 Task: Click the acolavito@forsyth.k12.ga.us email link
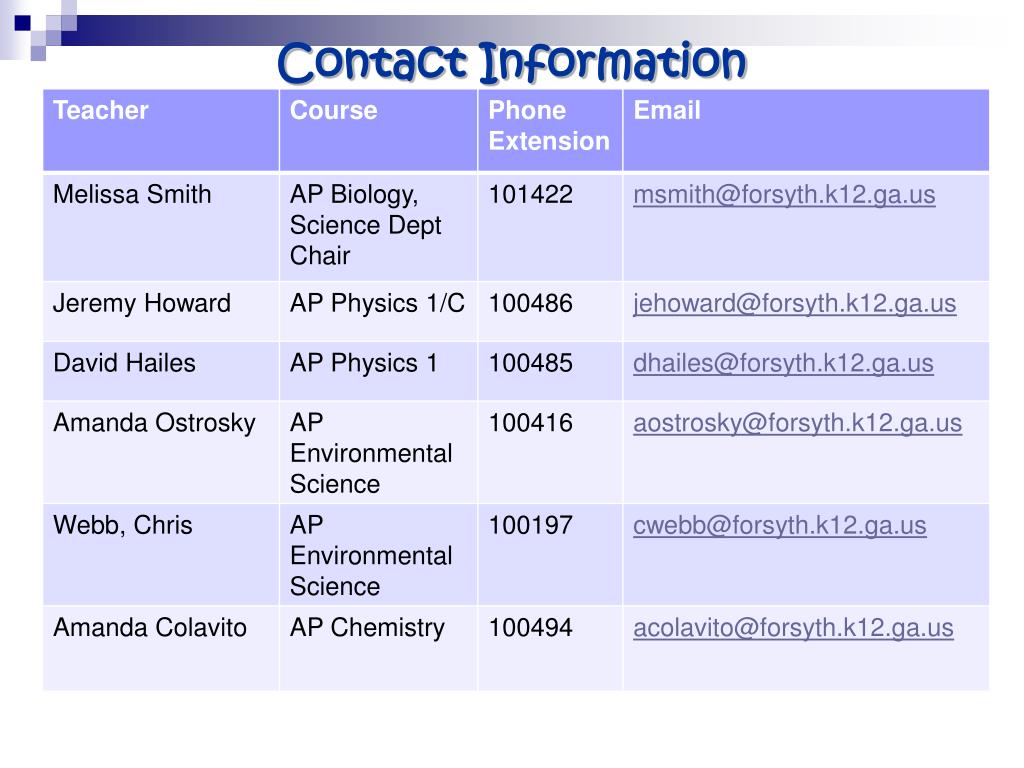[x=793, y=628]
